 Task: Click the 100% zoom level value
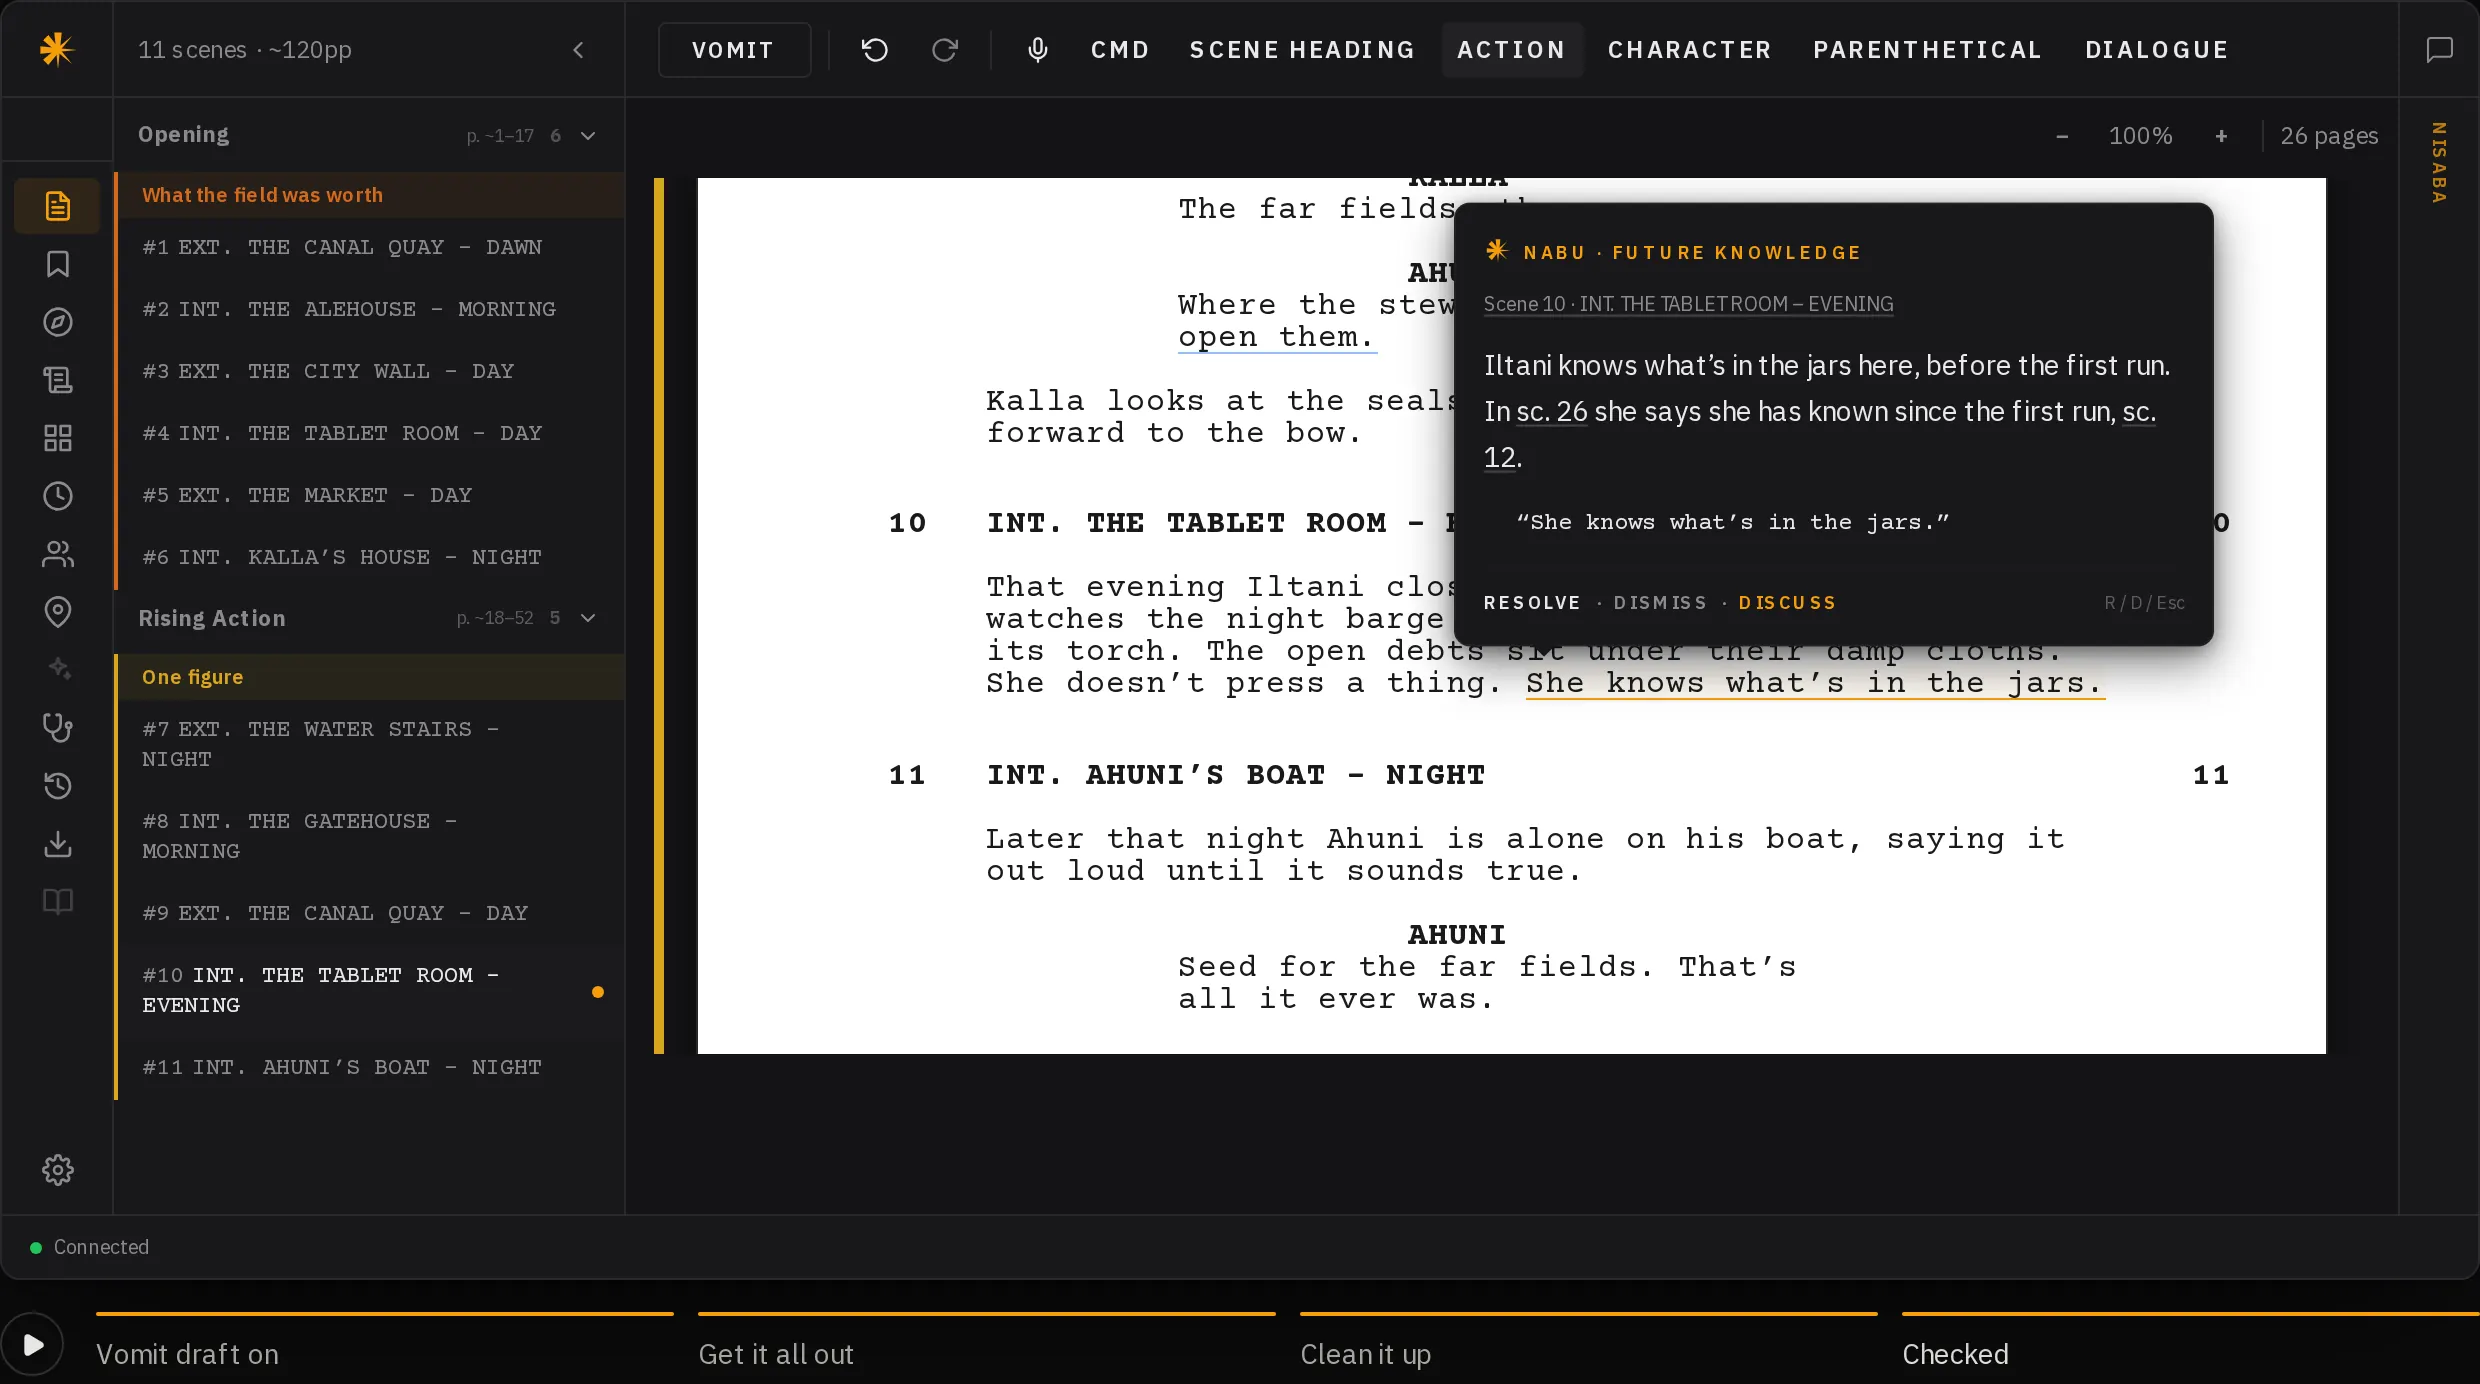click(2140, 136)
